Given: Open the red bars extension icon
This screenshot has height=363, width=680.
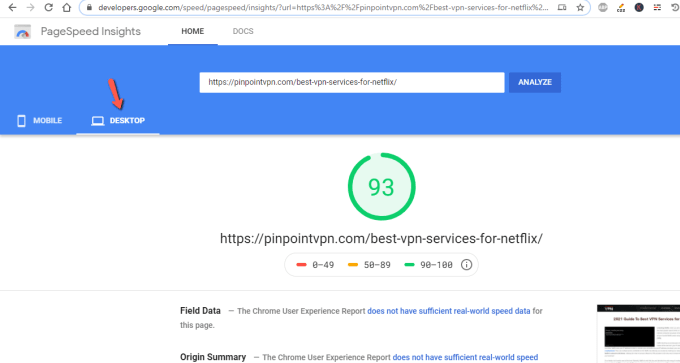Looking at the screenshot, I should point(657,7).
